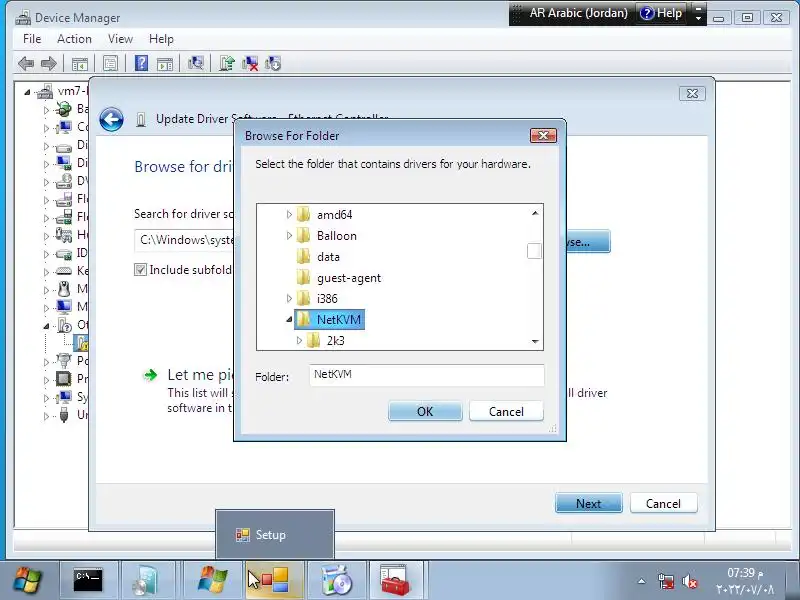
Task: Click the Uninstall device toolbar icon
Action: click(250, 63)
